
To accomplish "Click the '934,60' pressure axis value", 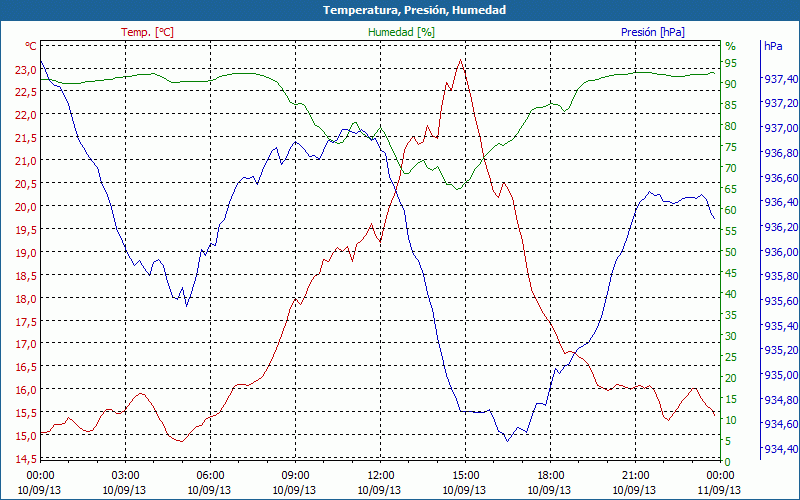I will [781, 424].
